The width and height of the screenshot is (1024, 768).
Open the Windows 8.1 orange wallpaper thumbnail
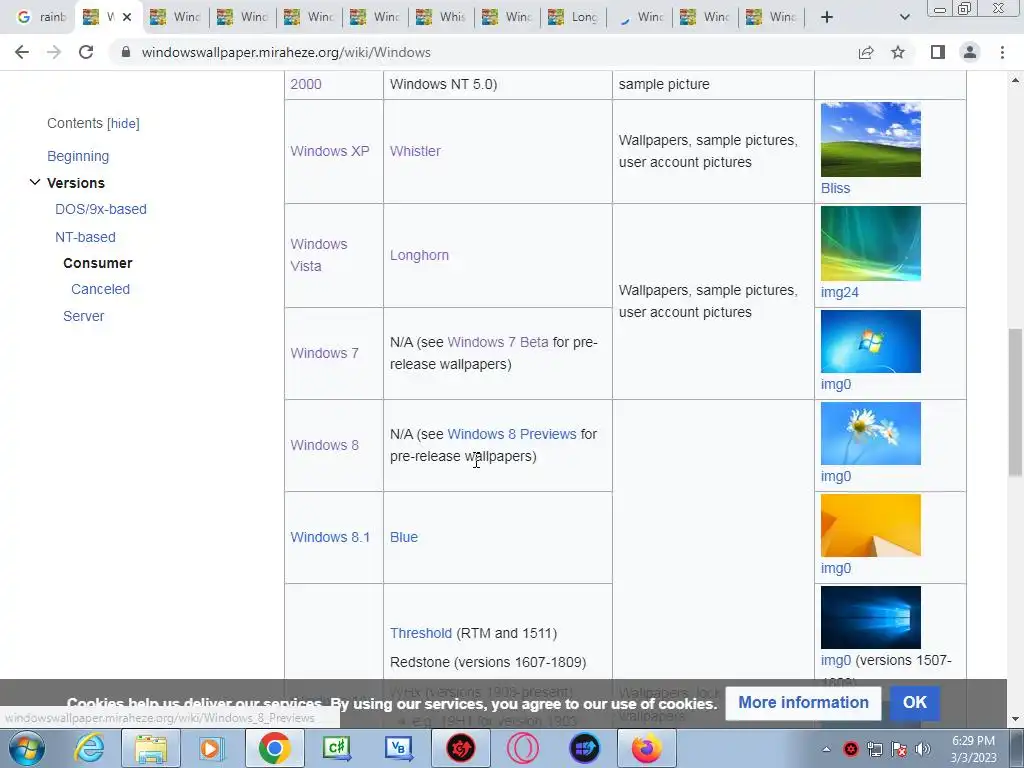(x=871, y=526)
